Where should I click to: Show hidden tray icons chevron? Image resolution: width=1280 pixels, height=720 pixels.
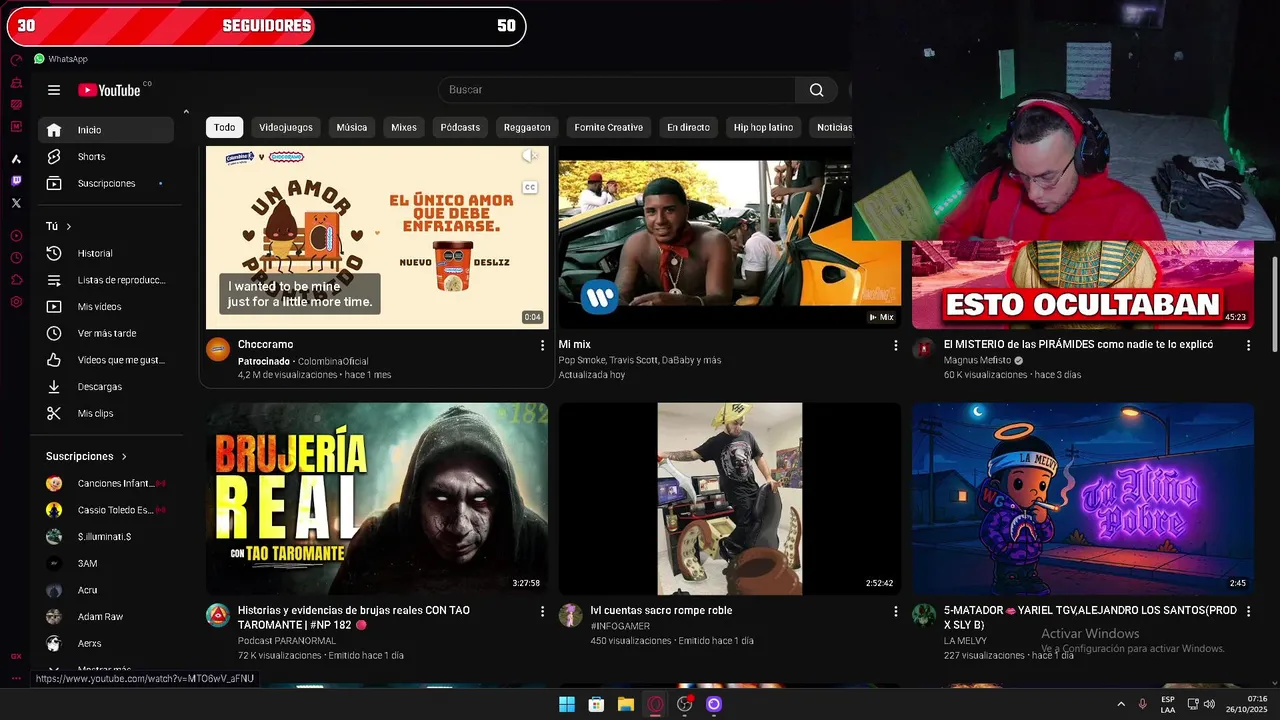pyautogui.click(x=1121, y=705)
